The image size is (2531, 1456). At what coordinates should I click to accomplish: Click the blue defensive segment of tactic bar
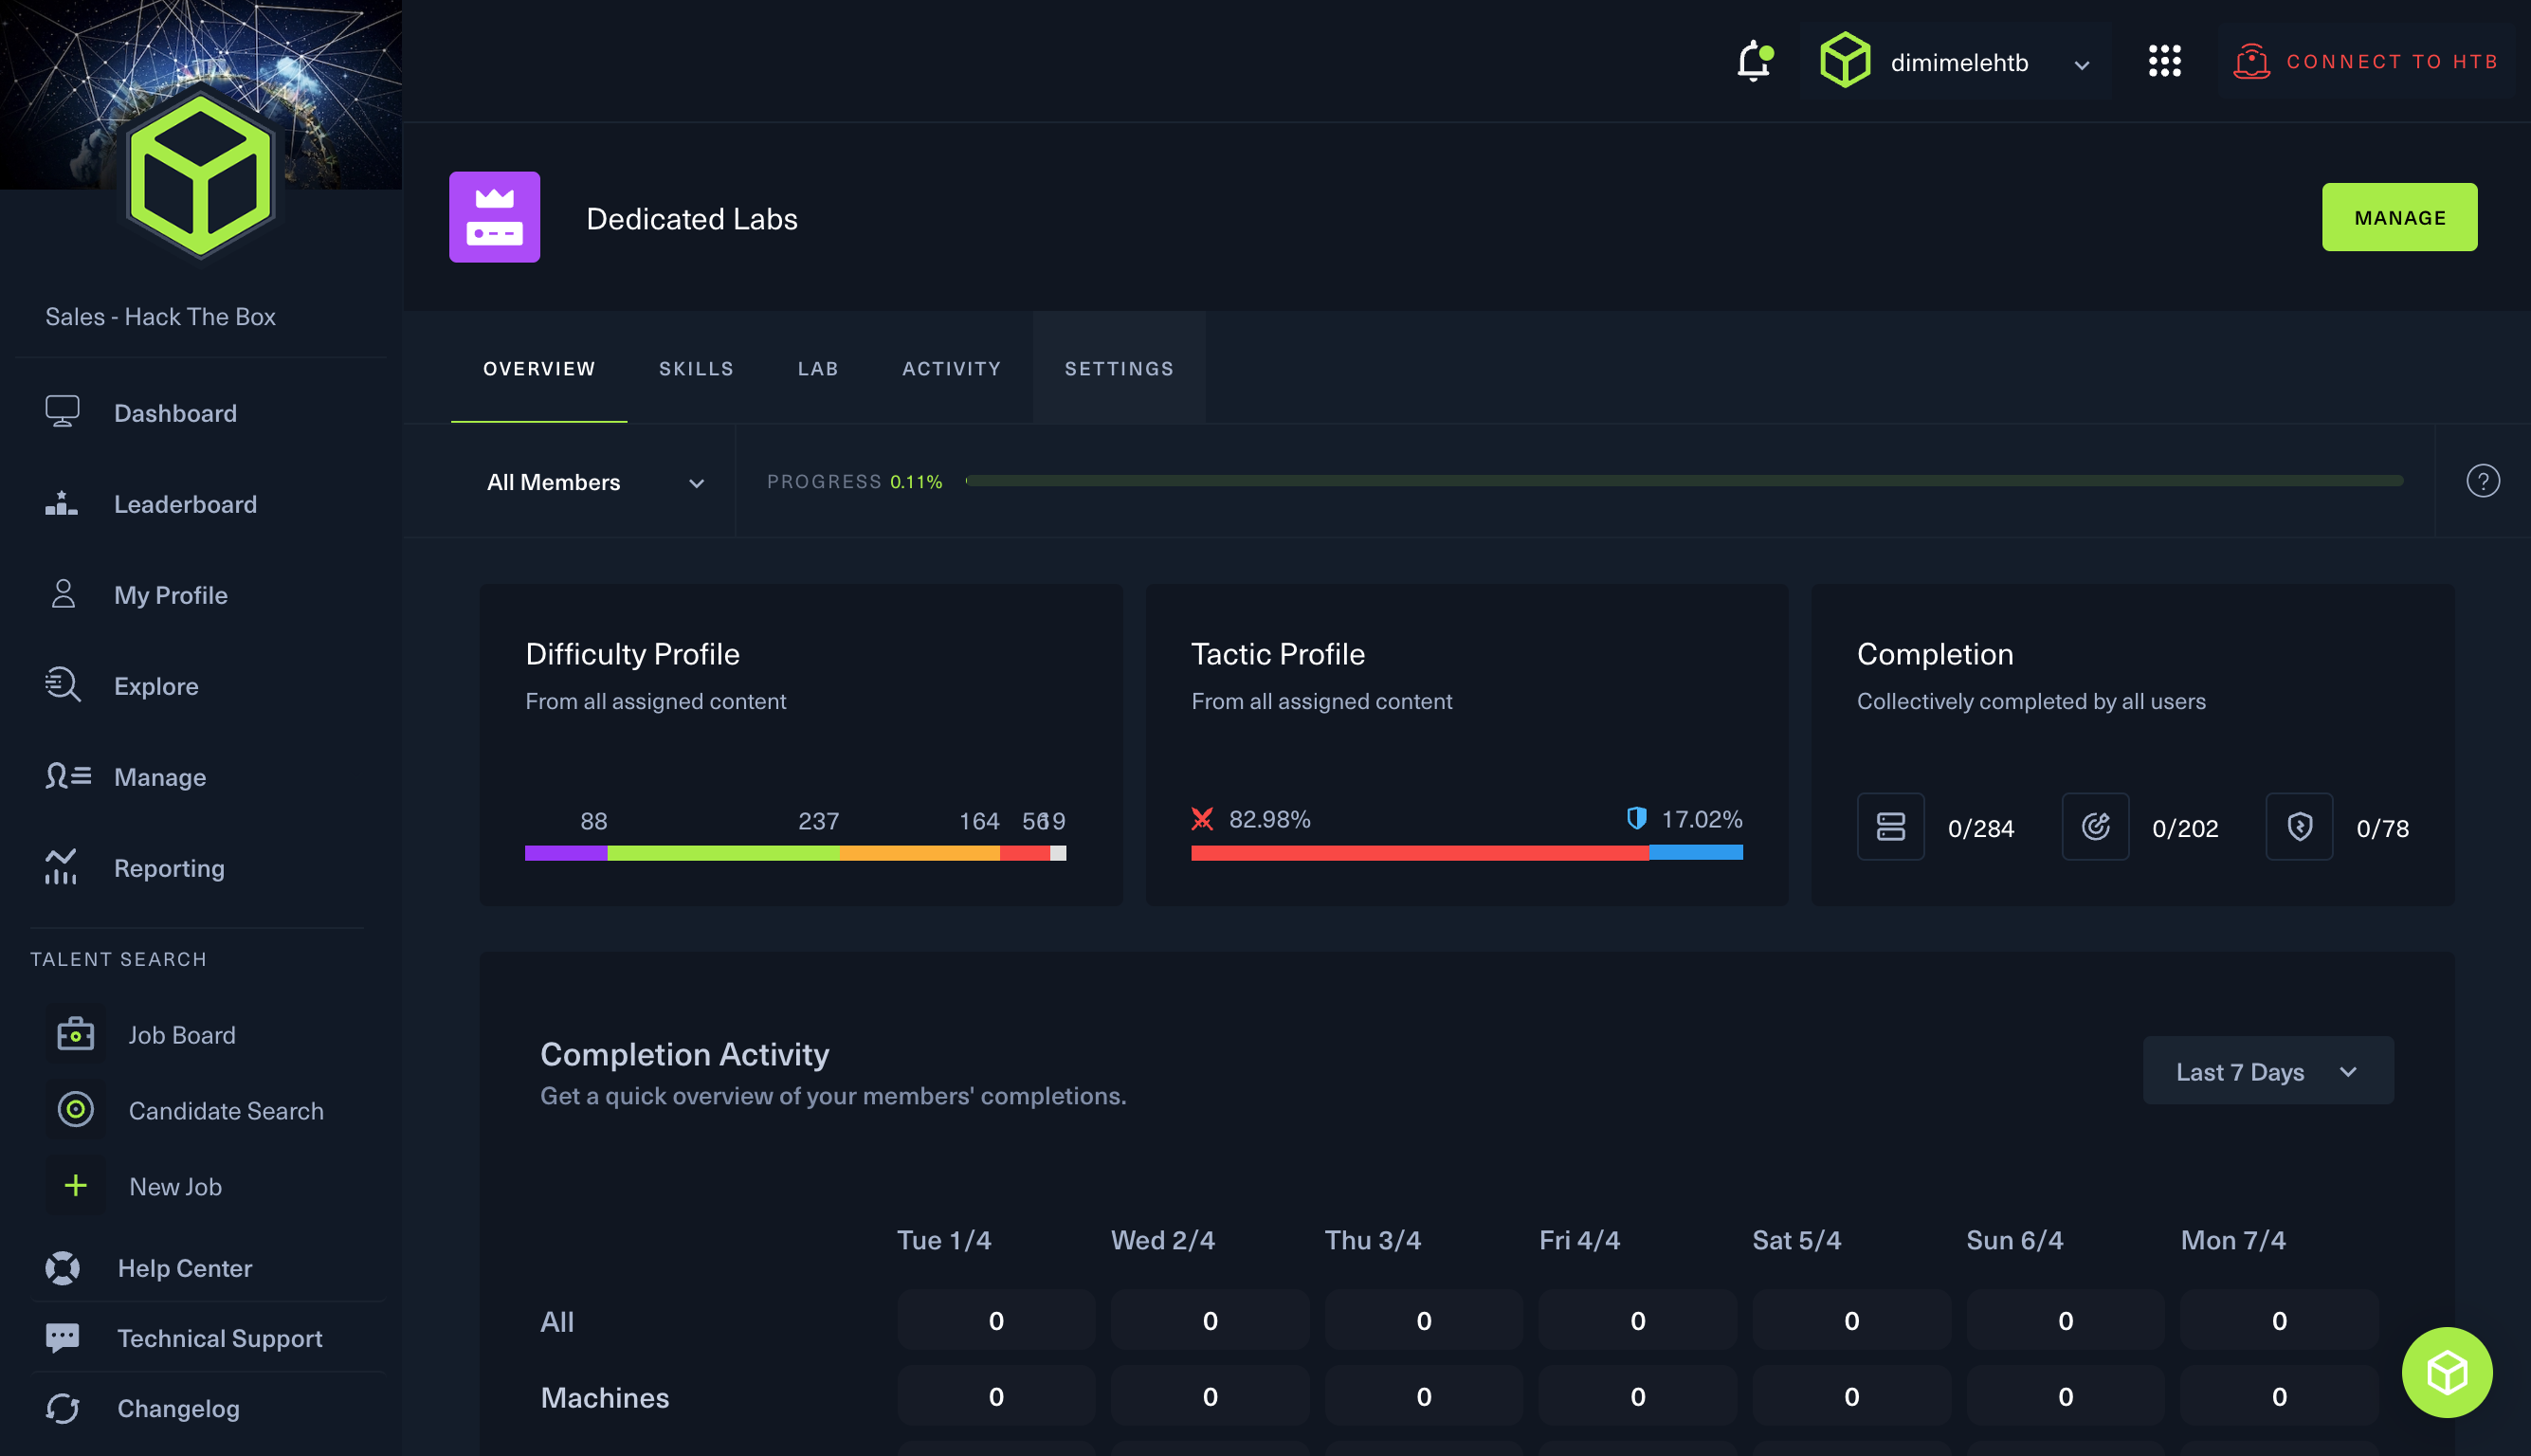[1695, 852]
